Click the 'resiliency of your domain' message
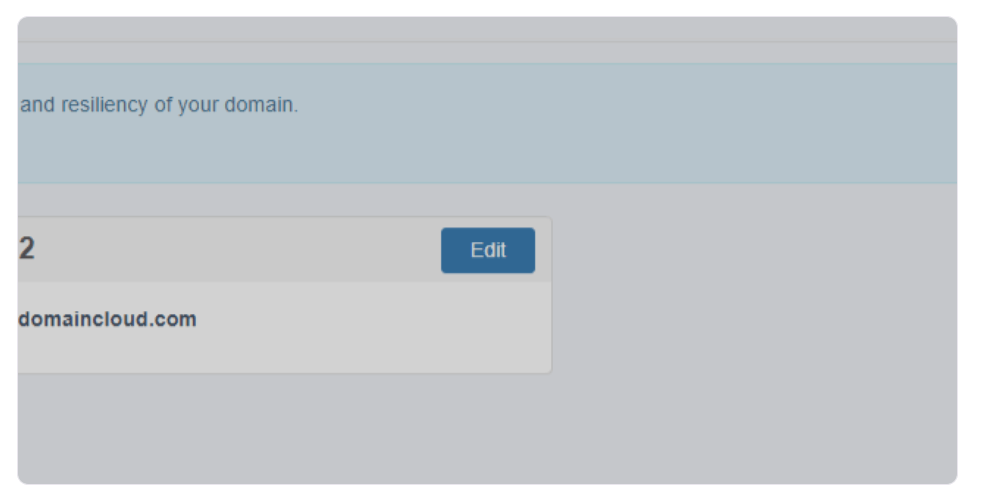 [x=159, y=105]
